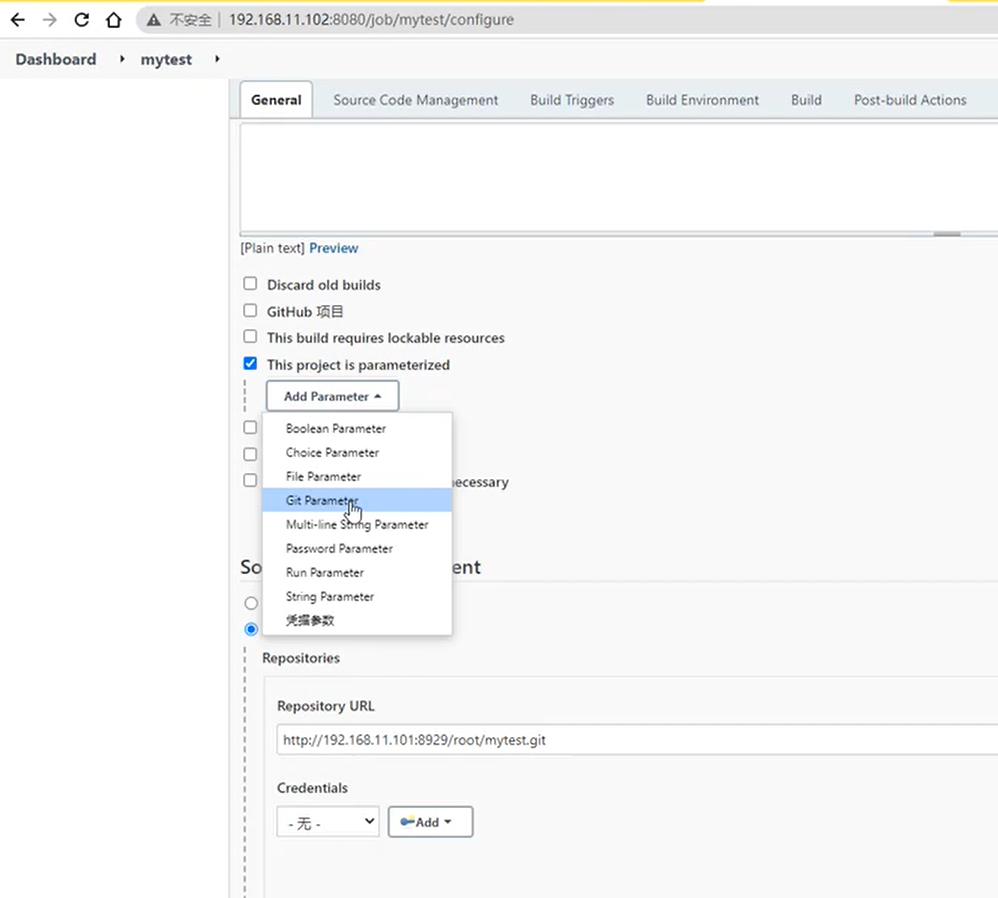Click the not-secure warning triangle icon
This screenshot has height=898, width=998.
click(153, 20)
